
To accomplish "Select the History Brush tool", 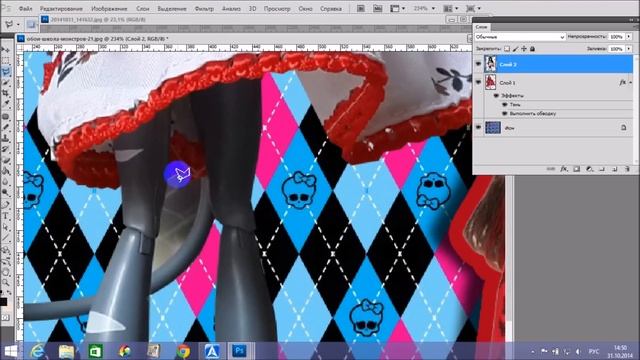I will tap(6, 149).
